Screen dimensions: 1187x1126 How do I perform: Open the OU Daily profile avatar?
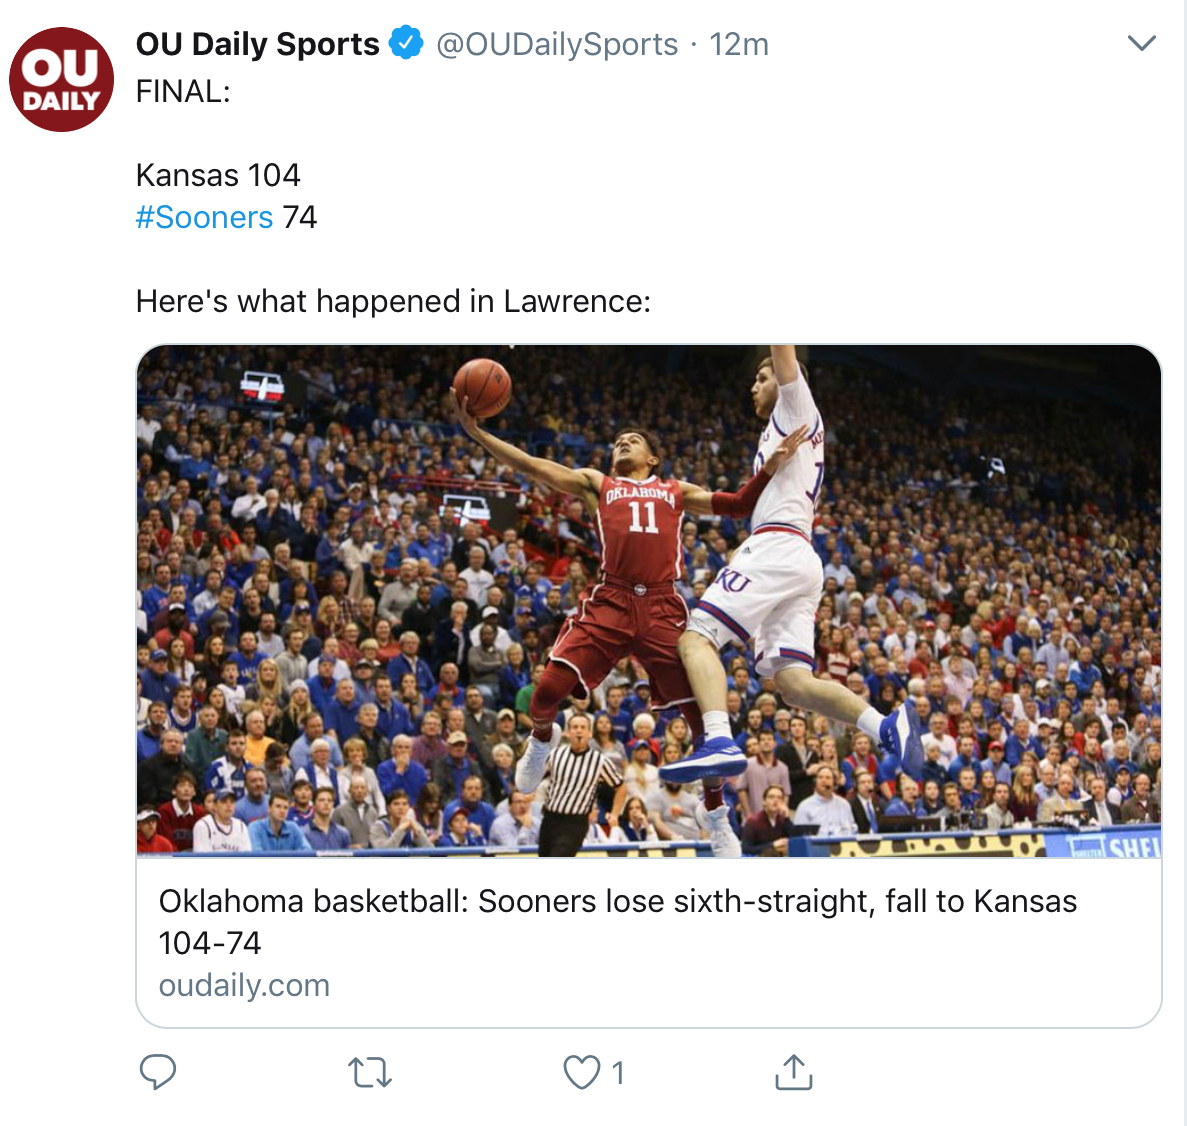click(62, 80)
